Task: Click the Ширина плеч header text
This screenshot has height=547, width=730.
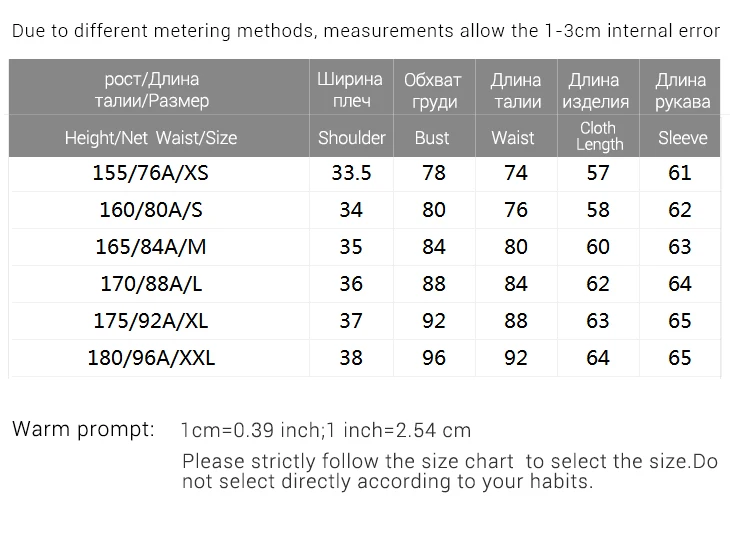Action: (x=350, y=90)
